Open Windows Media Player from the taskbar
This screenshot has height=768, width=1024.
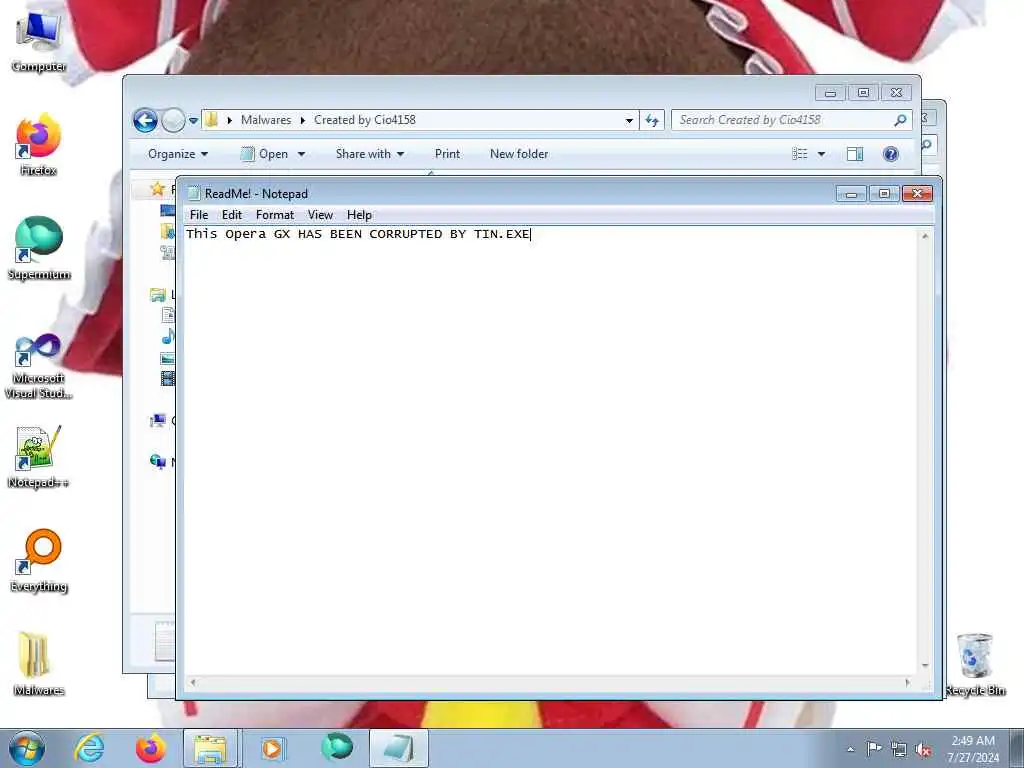pos(273,748)
